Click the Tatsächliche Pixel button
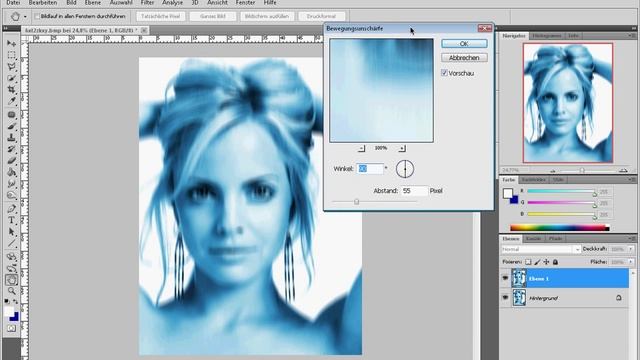The width and height of the screenshot is (640, 360). click(160, 16)
